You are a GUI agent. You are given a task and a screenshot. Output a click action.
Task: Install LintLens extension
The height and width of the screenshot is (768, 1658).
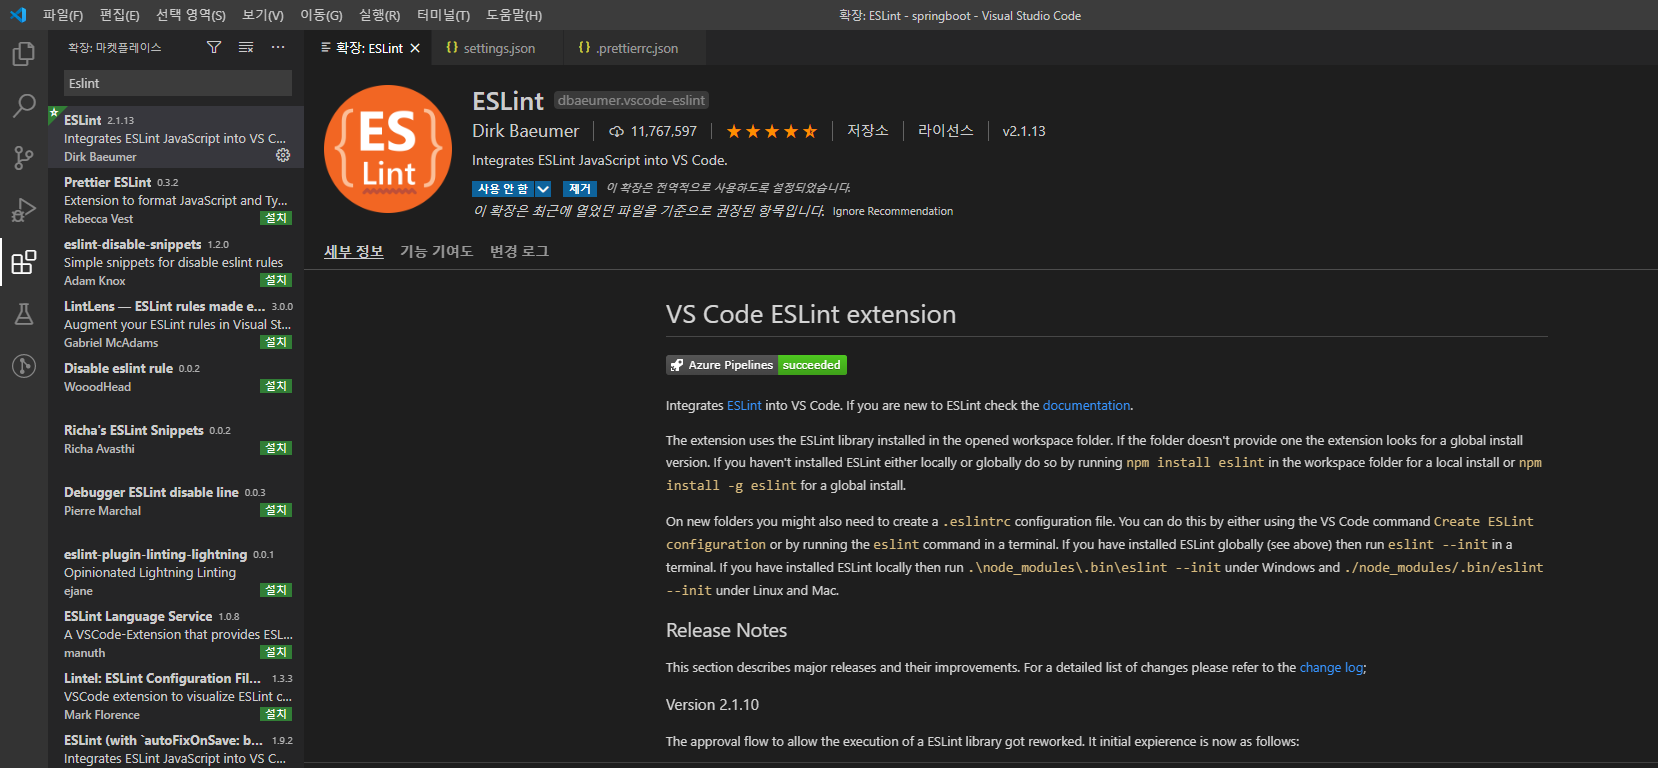276,342
